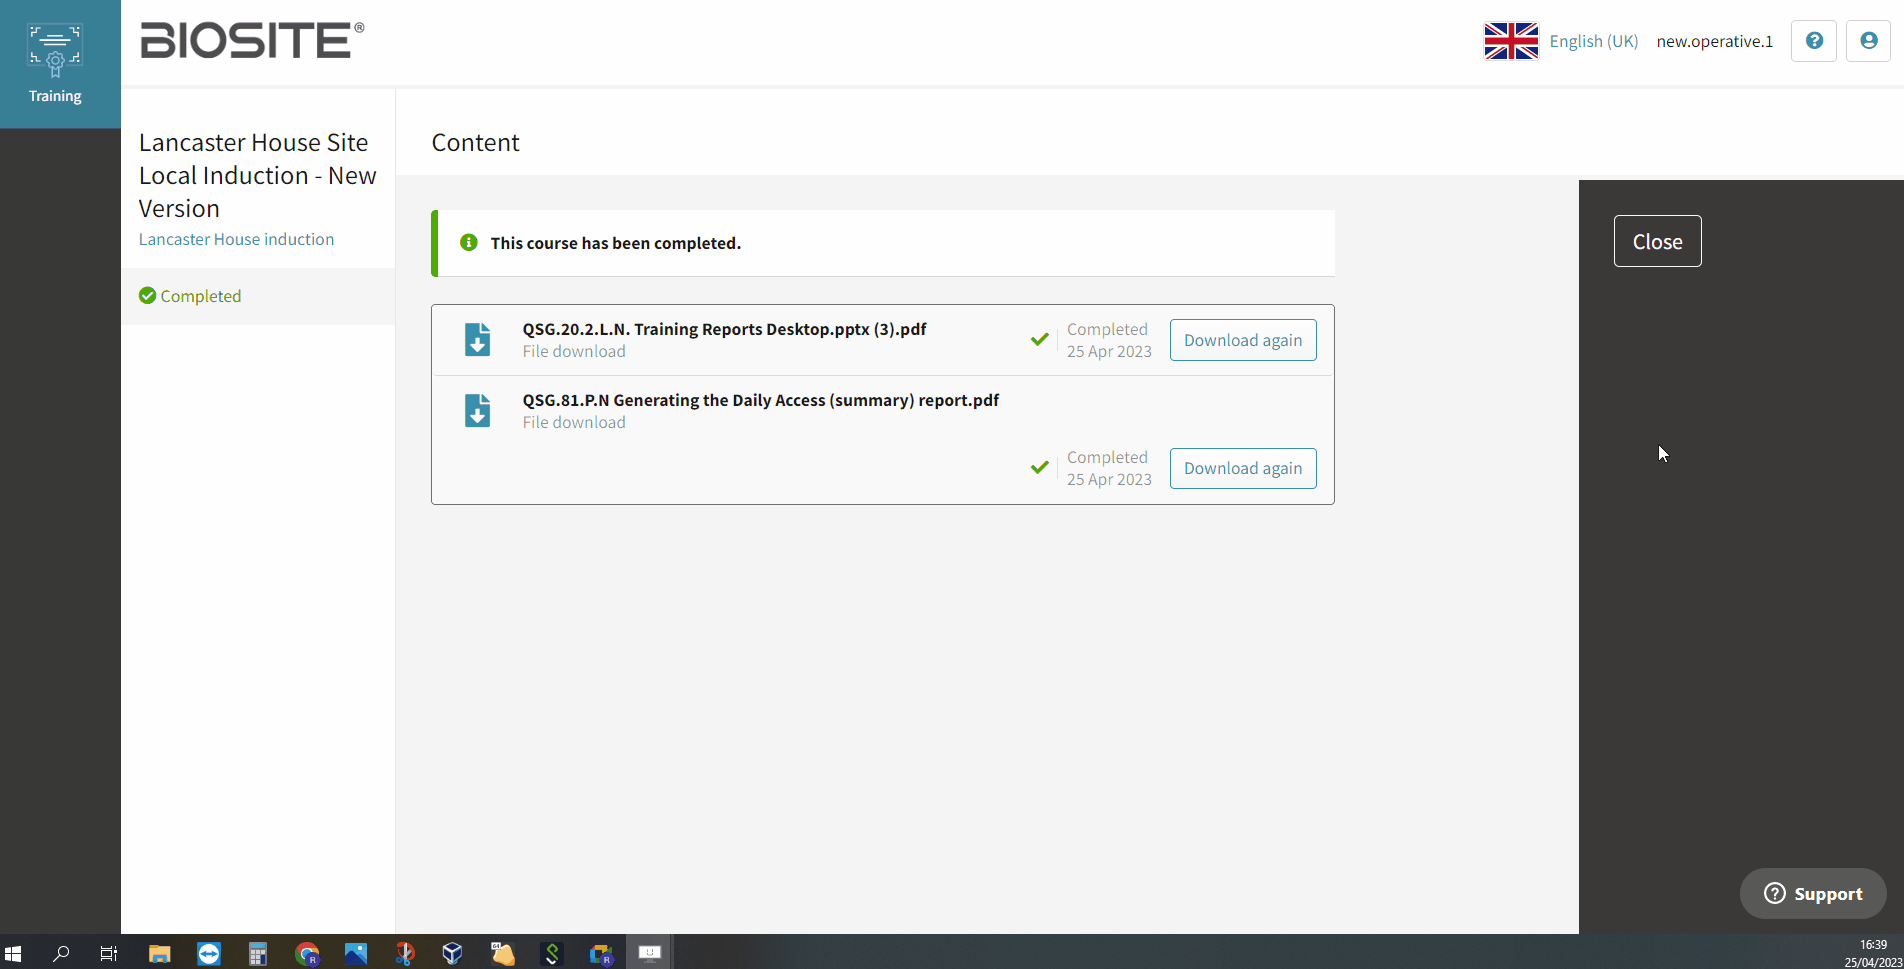Open File Explorer from the taskbar
The image size is (1904, 969).
[160, 953]
